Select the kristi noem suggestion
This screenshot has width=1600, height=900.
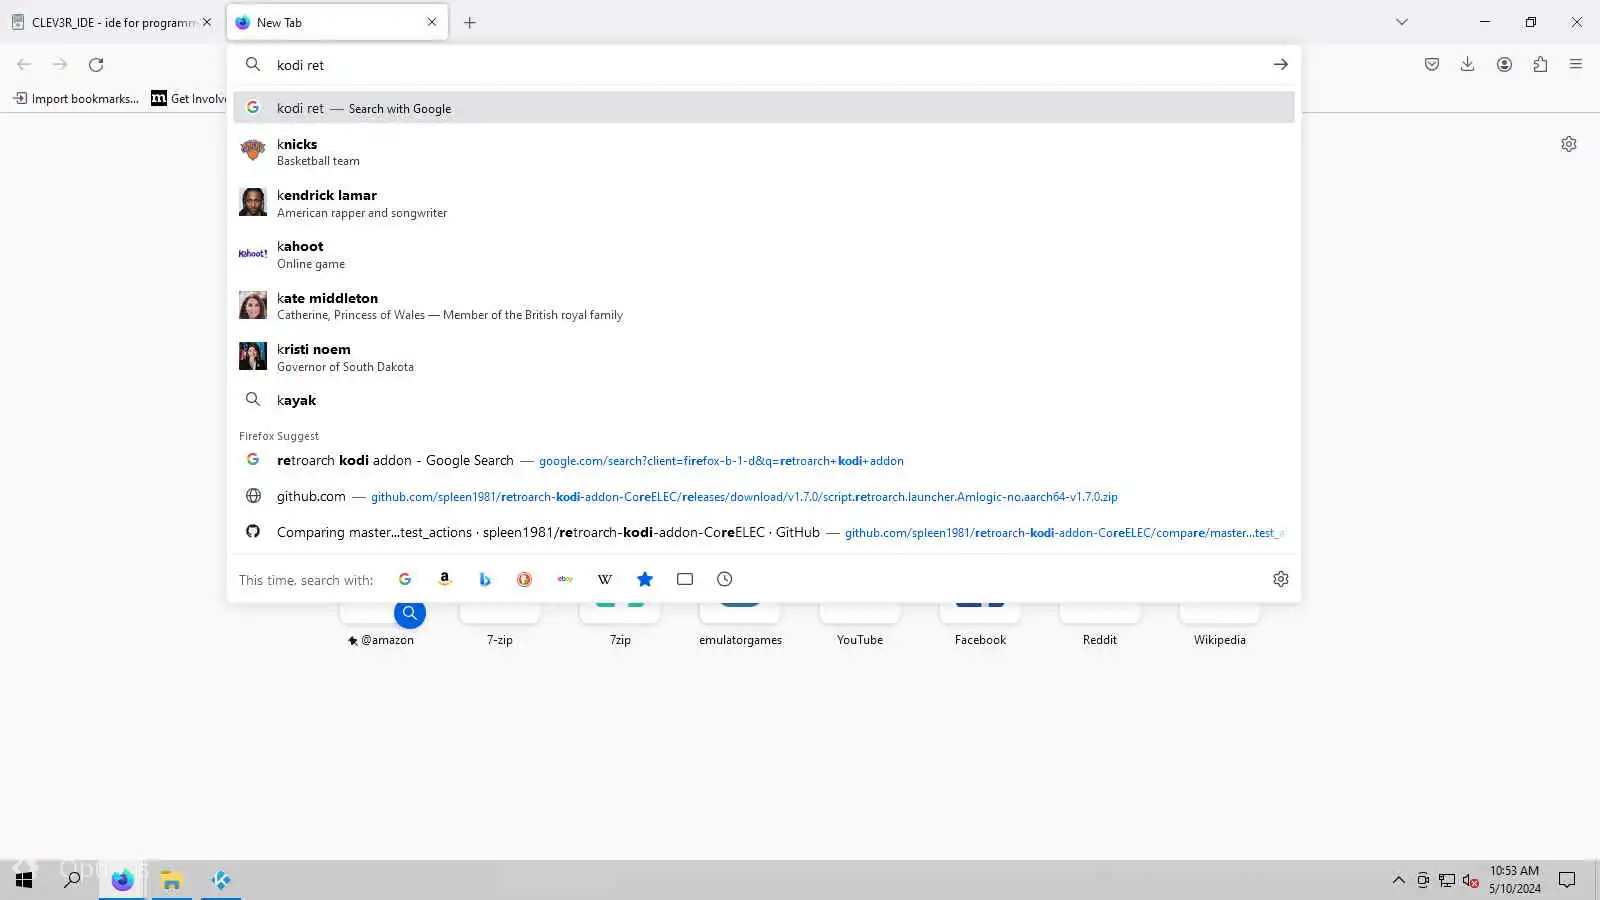pos(764,357)
